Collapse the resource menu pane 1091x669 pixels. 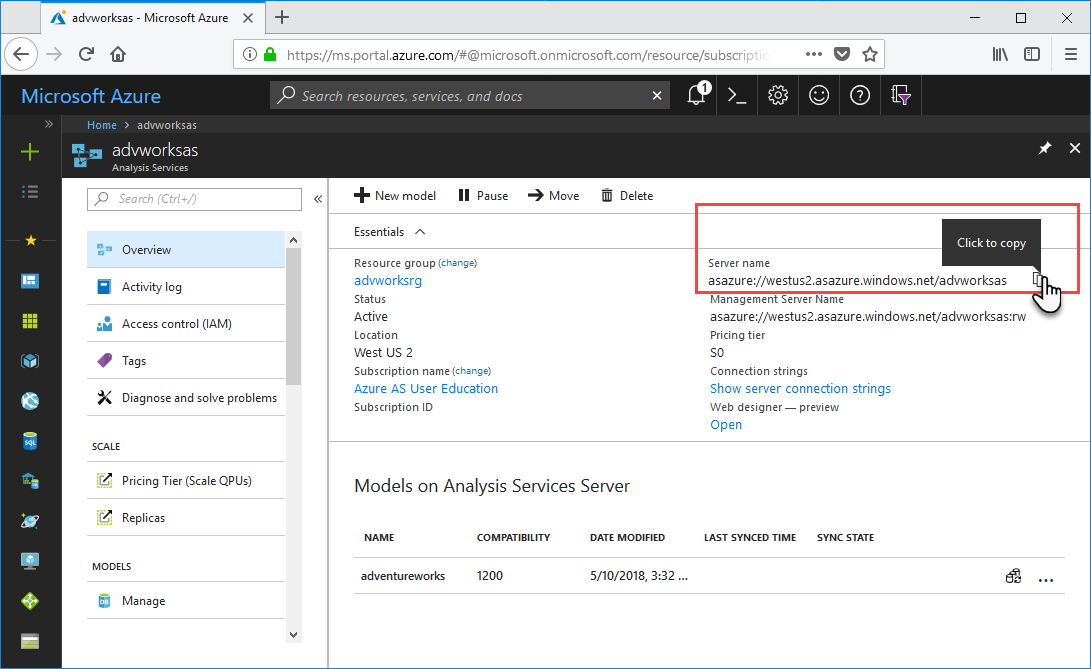tap(318, 199)
